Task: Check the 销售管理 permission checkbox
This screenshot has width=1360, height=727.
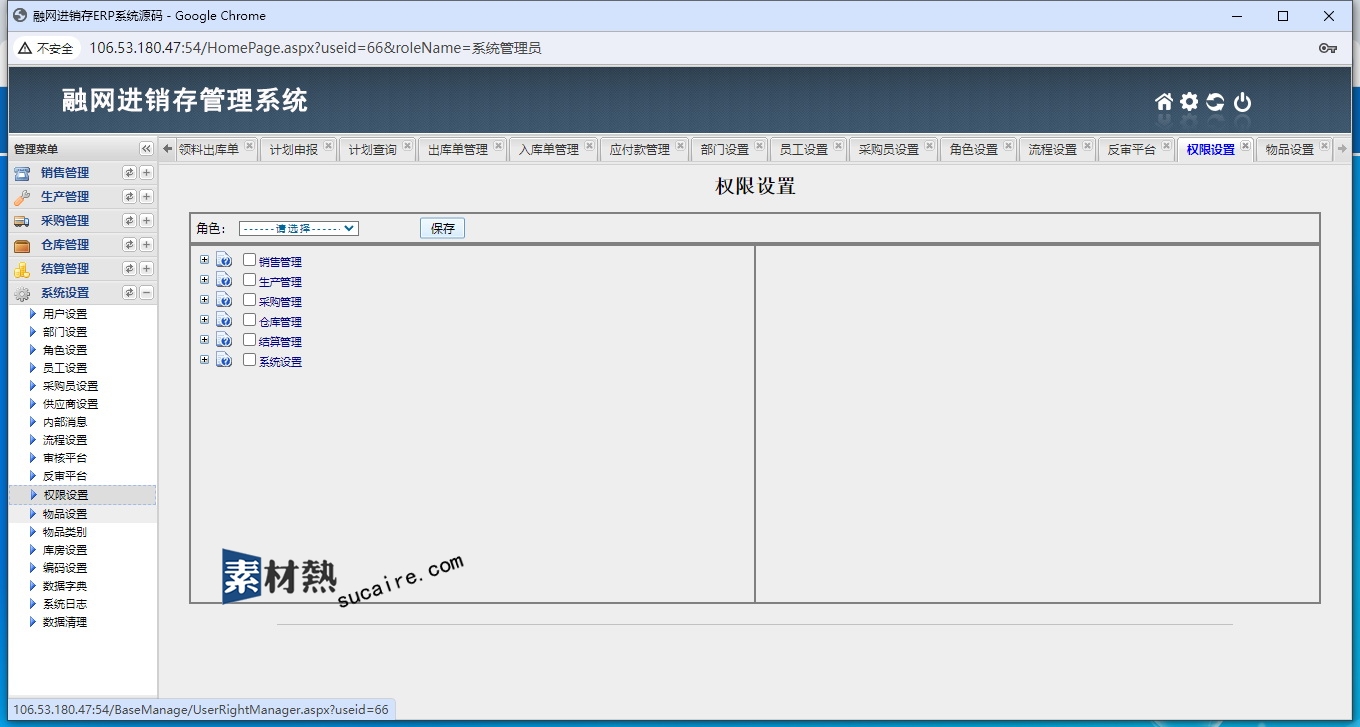Action: (x=250, y=260)
